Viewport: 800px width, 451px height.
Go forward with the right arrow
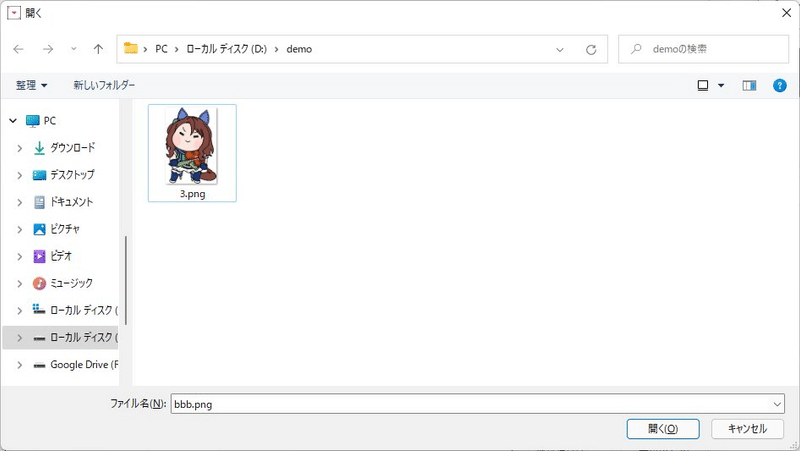click(x=48, y=49)
